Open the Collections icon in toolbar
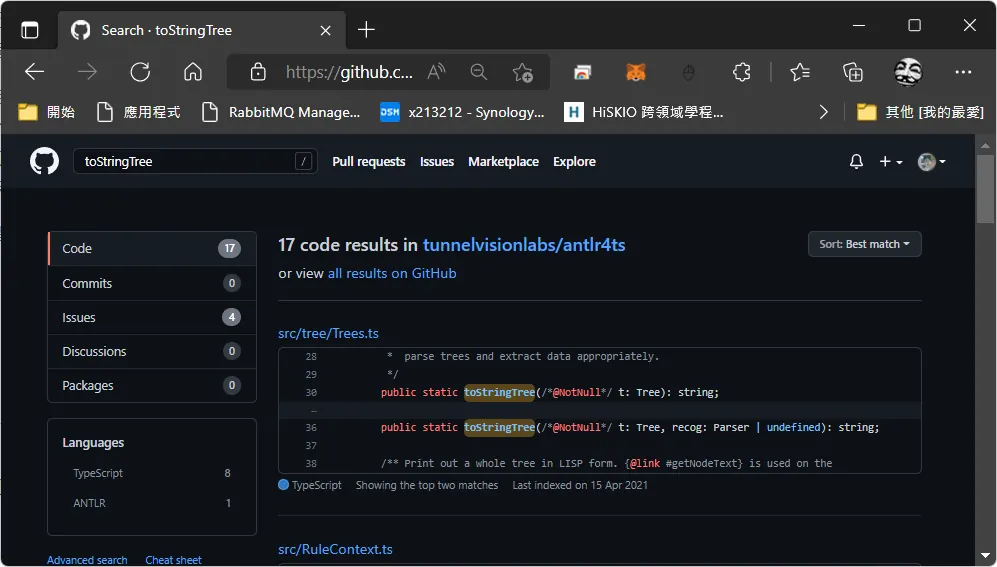 853,72
